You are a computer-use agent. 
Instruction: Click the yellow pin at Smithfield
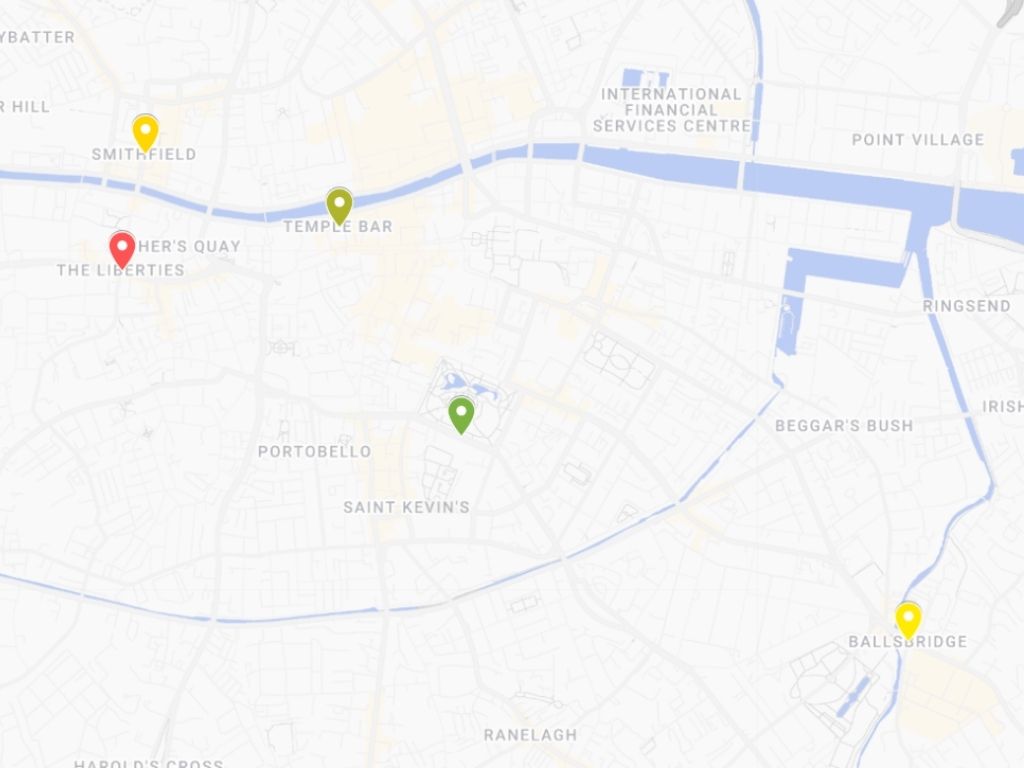point(145,133)
